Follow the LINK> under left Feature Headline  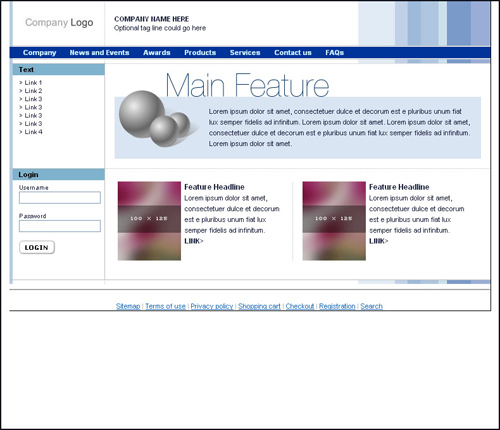[194, 241]
